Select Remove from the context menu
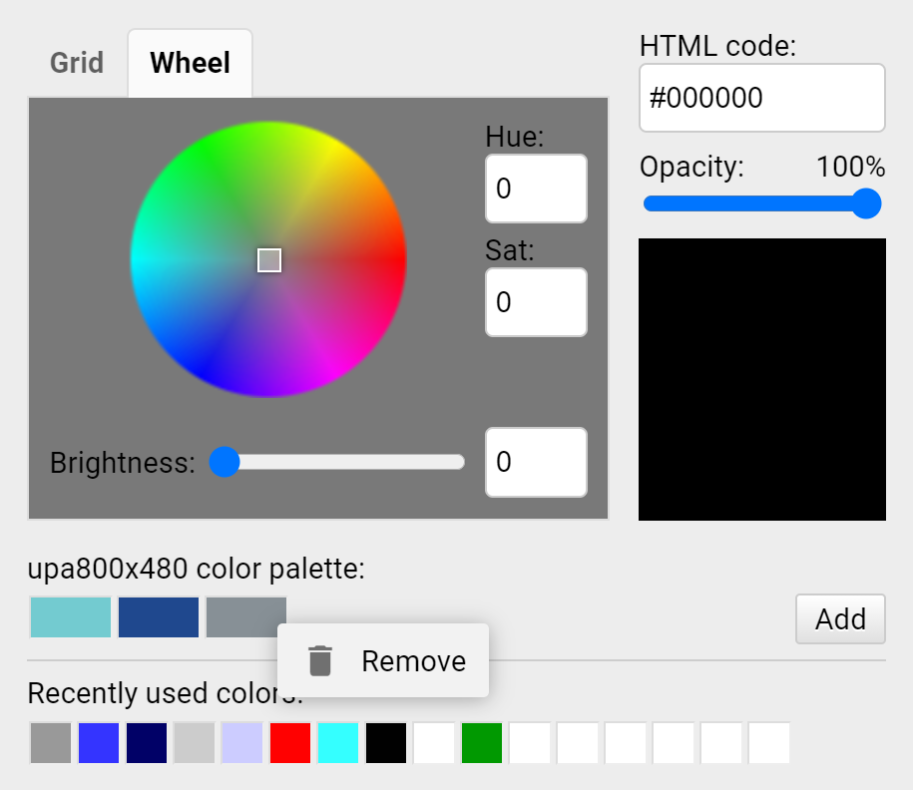This screenshot has height=790, width=913. (x=383, y=661)
